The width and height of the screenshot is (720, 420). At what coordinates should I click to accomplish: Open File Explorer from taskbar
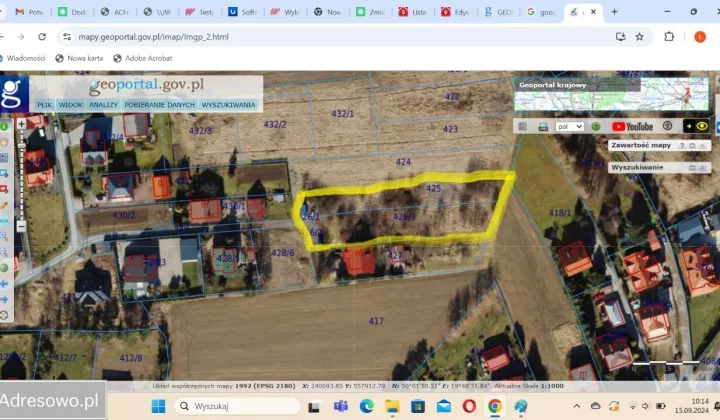click(x=393, y=406)
